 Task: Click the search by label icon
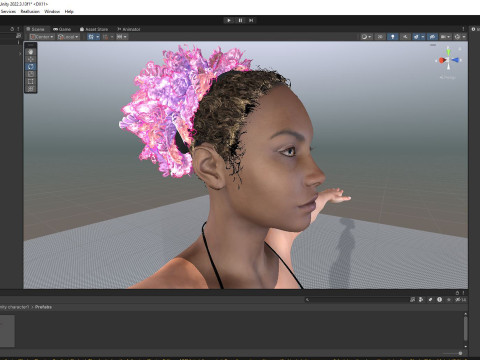(x=430, y=300)
